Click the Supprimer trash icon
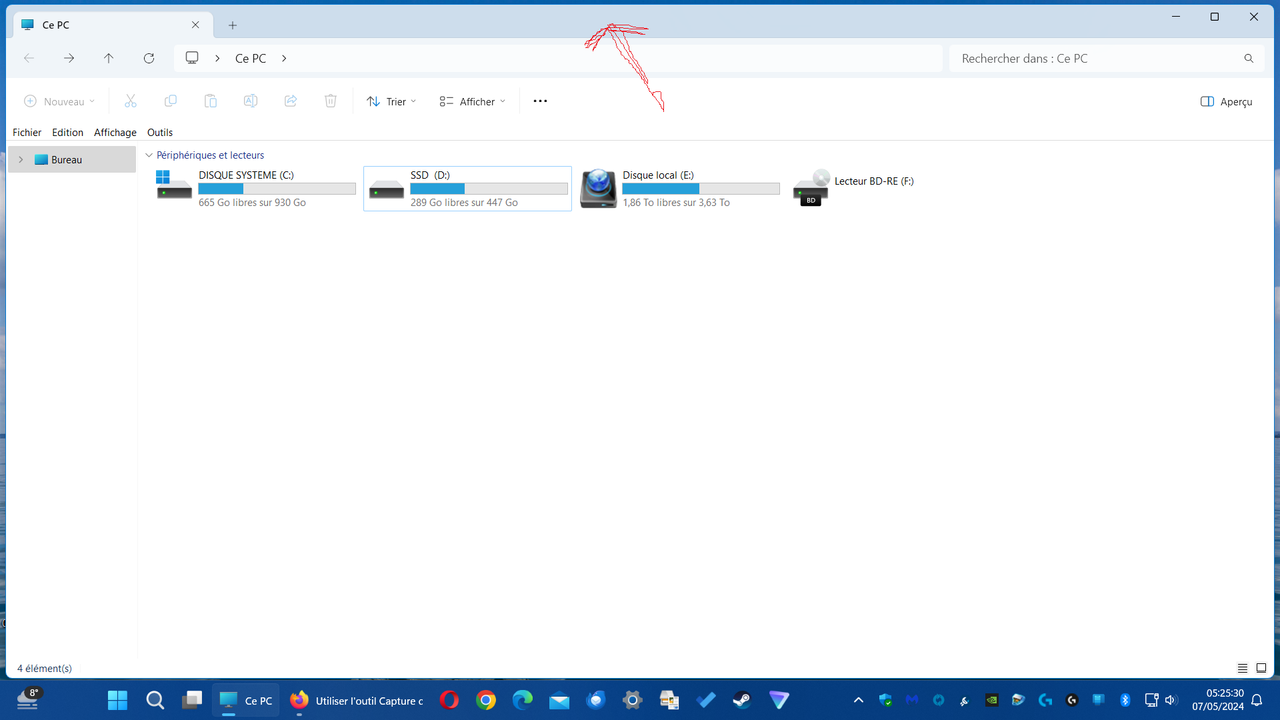 pos(330,100)
